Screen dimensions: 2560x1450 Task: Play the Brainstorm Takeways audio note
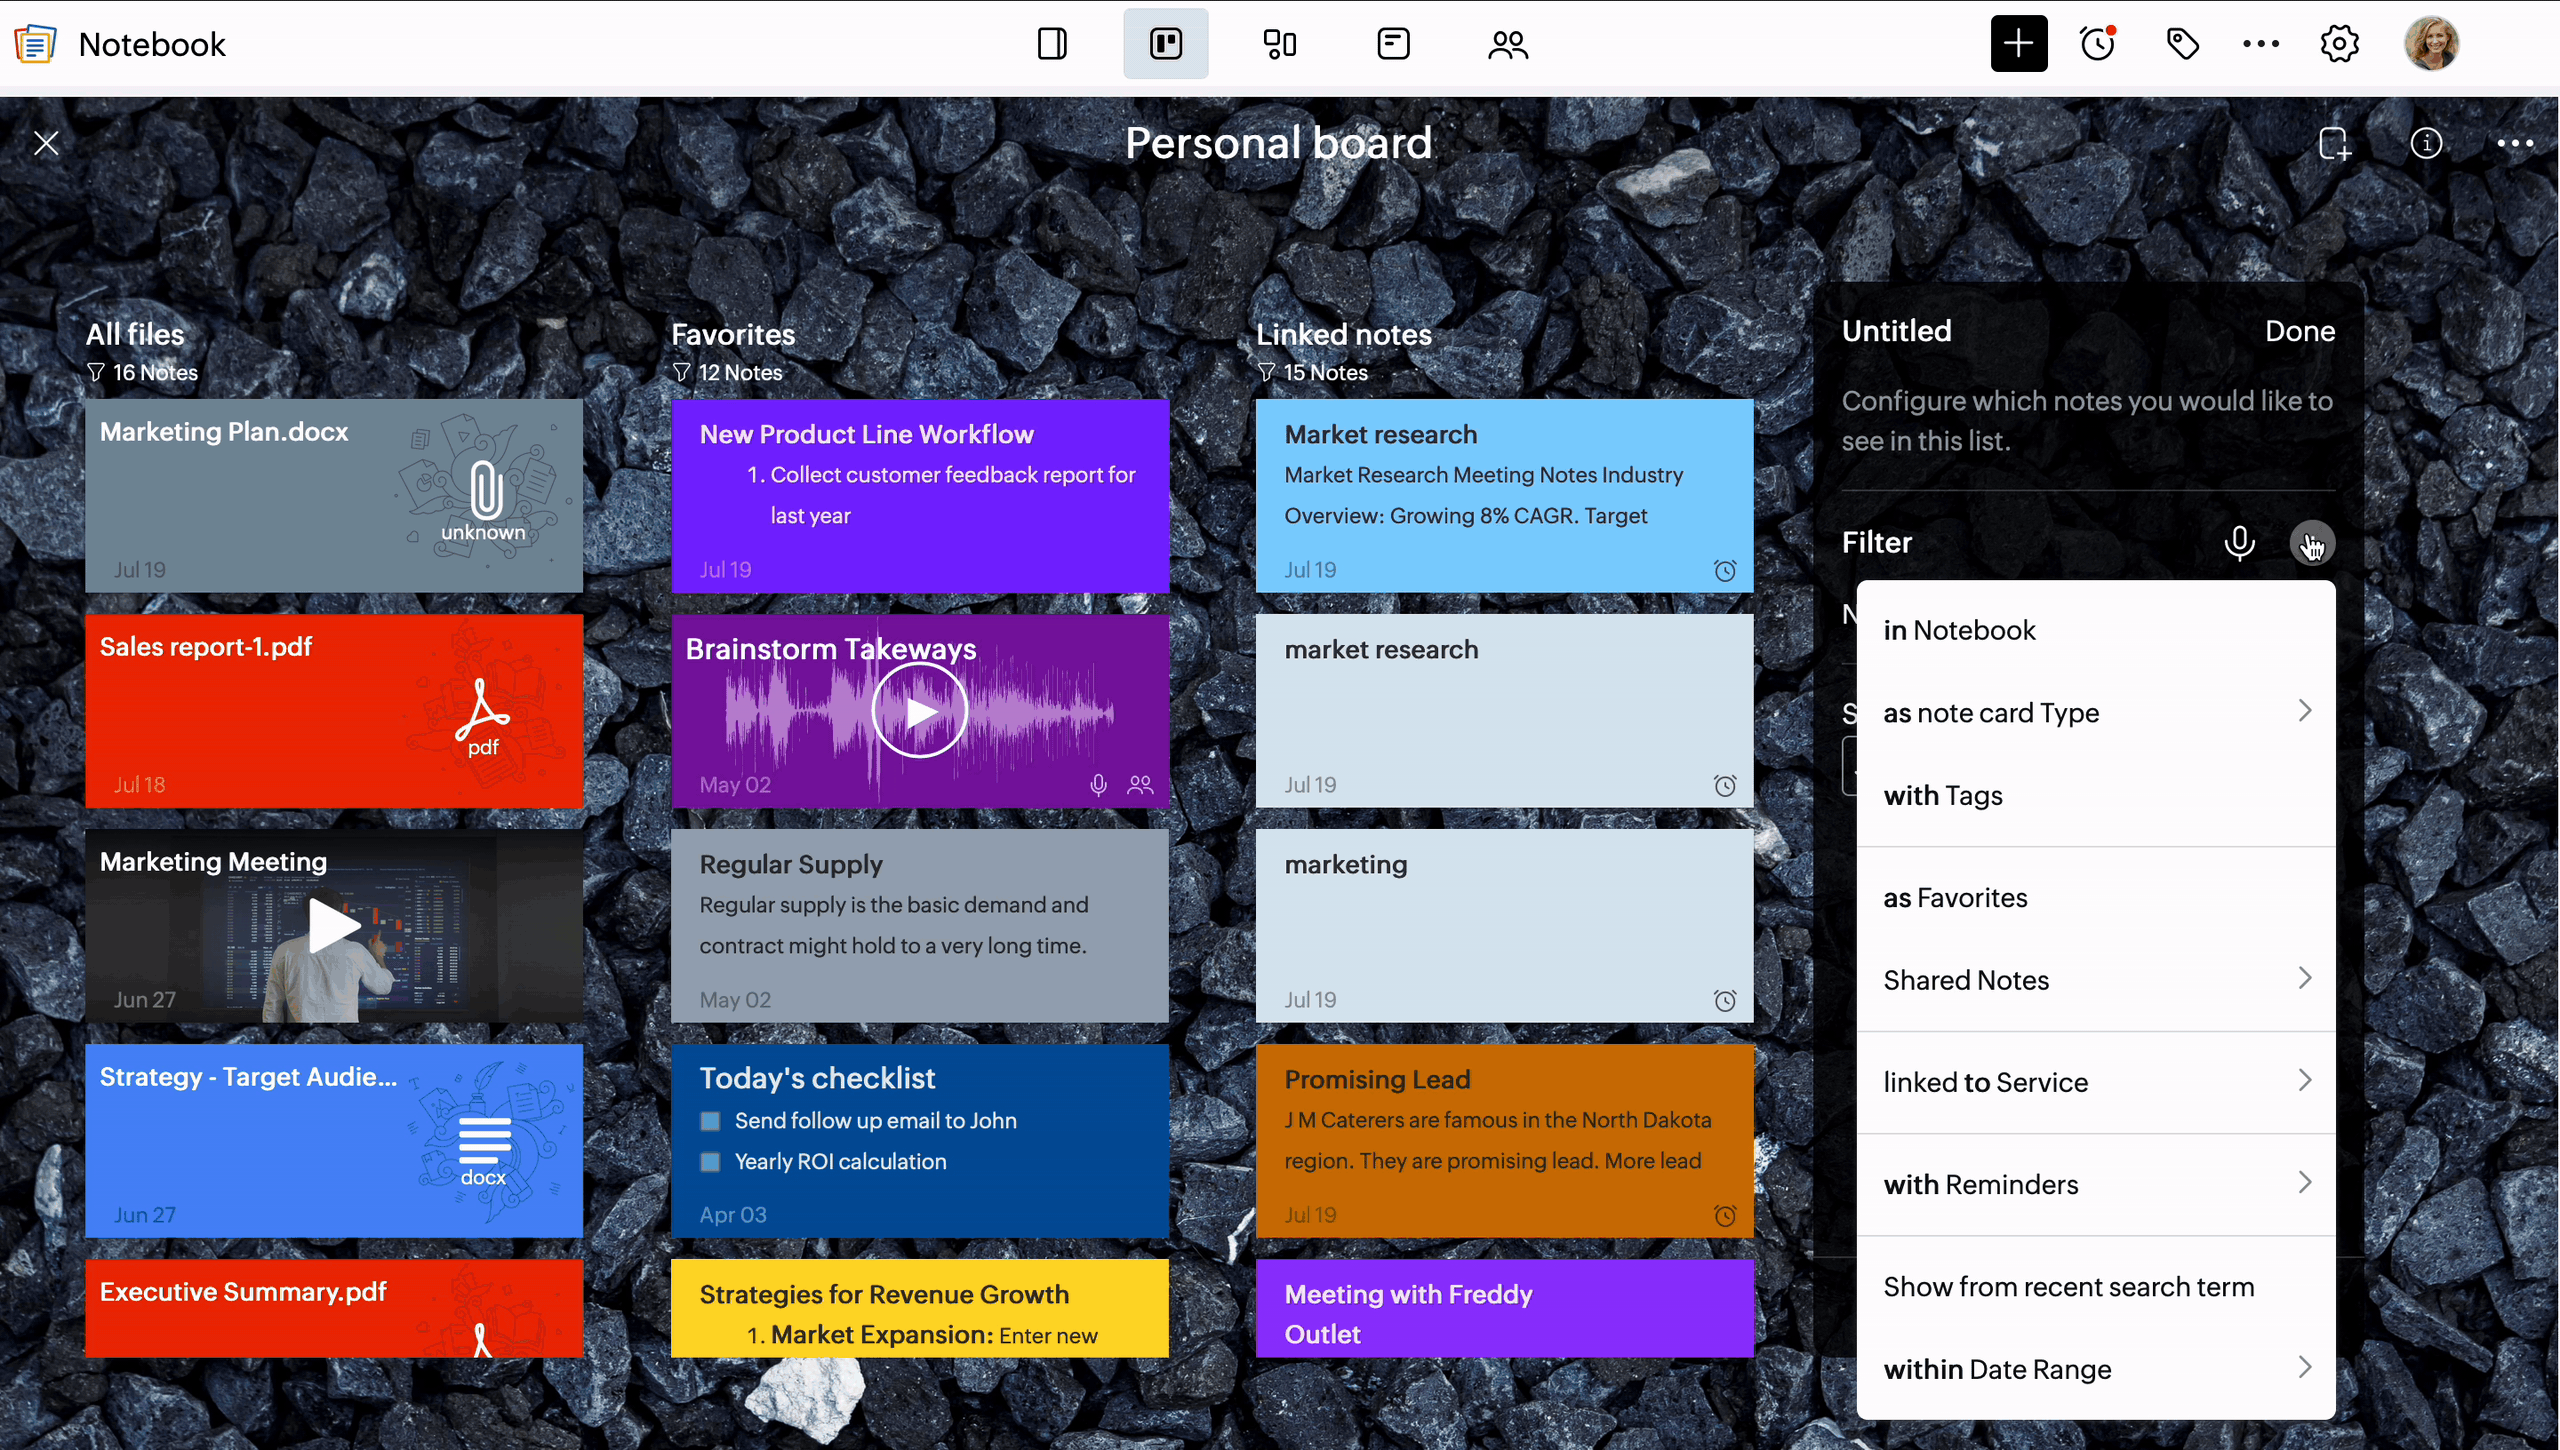click(x=919, y=711)
